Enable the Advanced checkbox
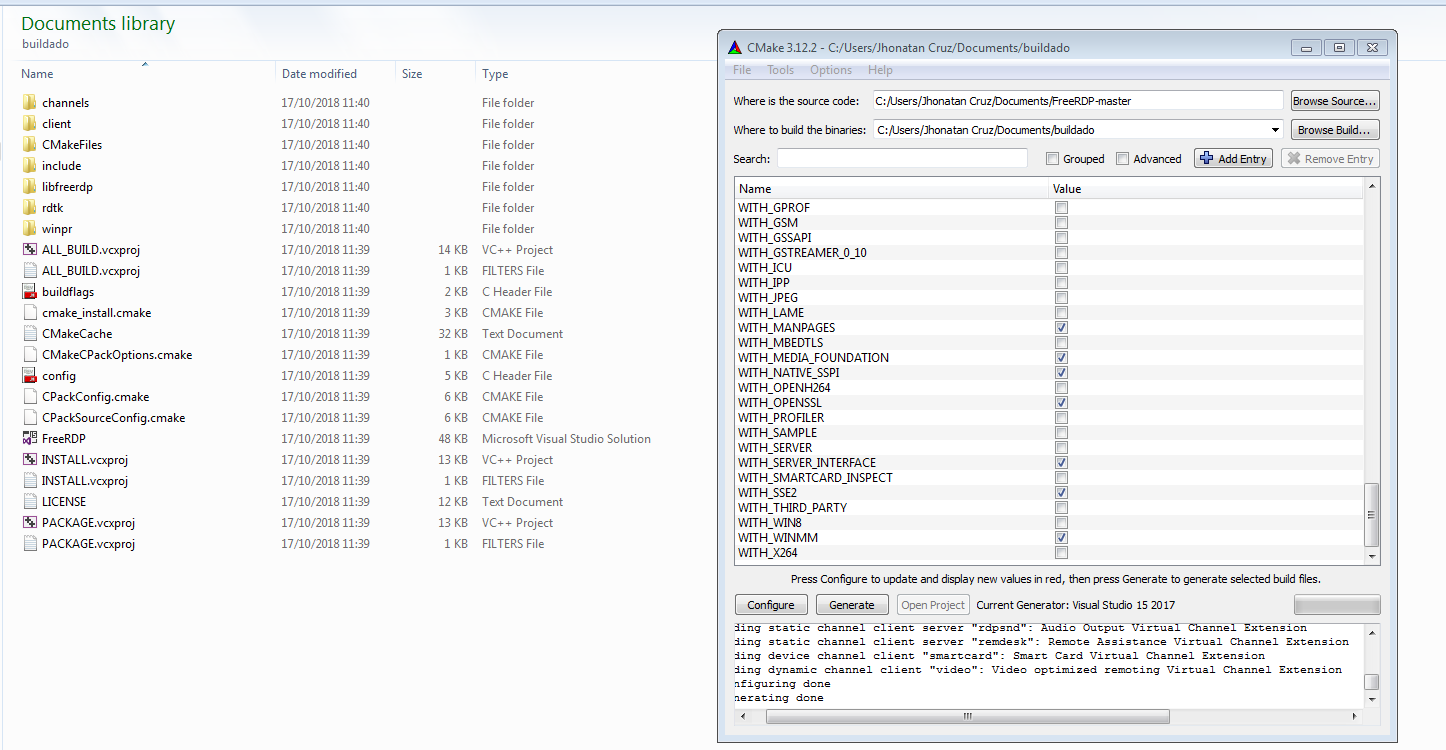 pyautogui.click(x=1122, y=158)
